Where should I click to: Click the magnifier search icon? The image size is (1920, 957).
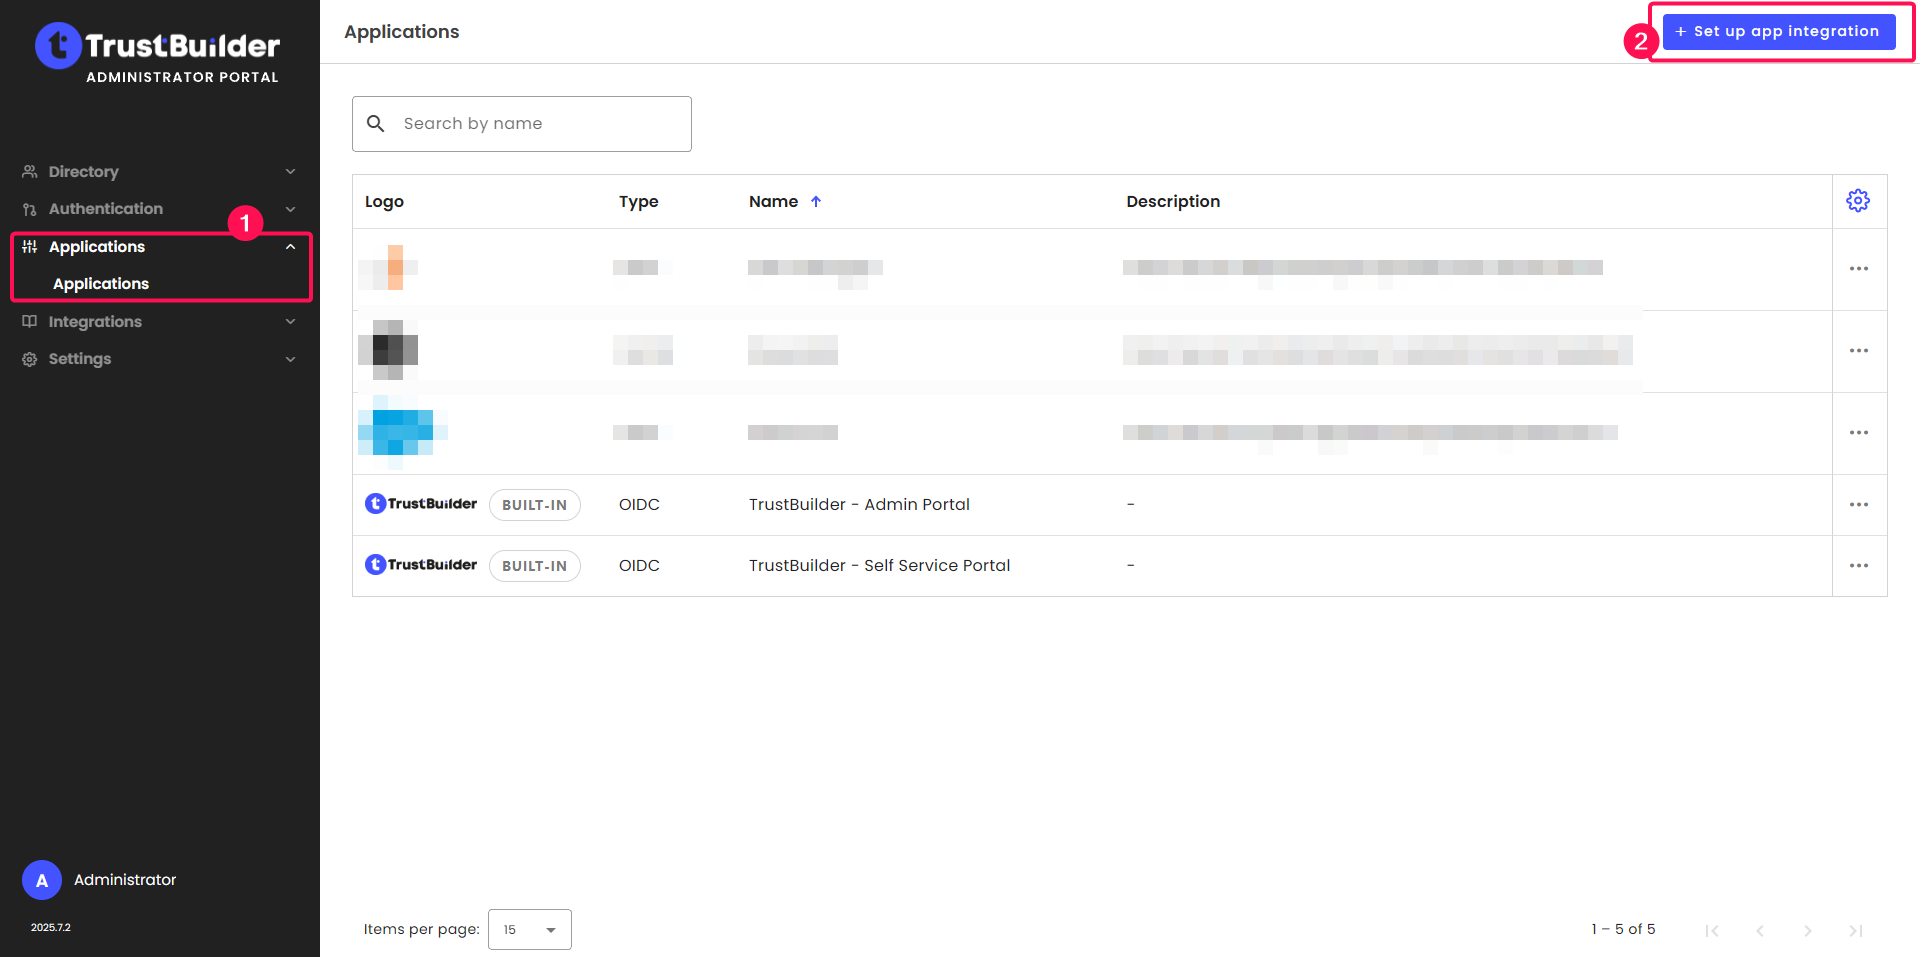pos(376,124)
